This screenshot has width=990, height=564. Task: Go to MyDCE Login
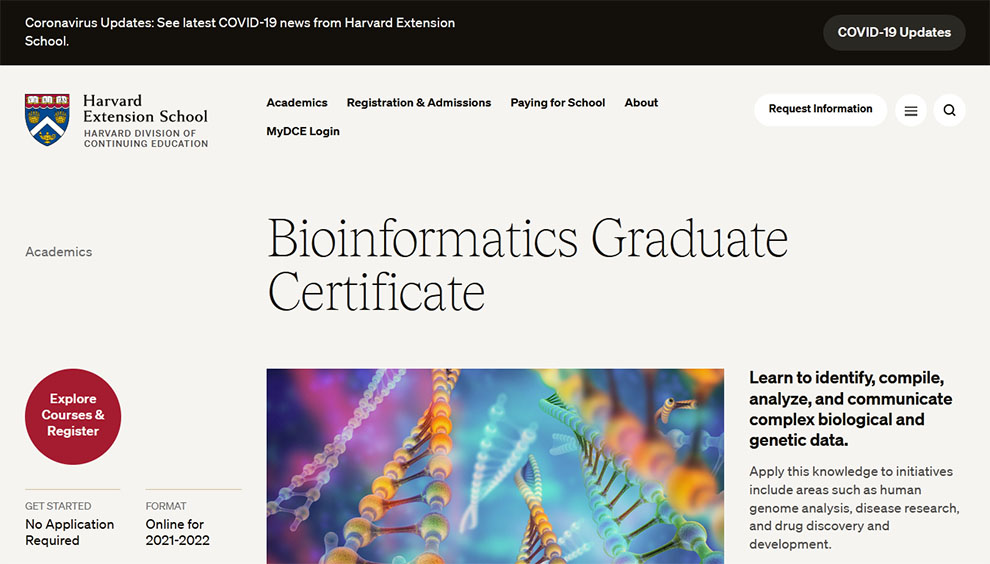click(x=303, y=131)
